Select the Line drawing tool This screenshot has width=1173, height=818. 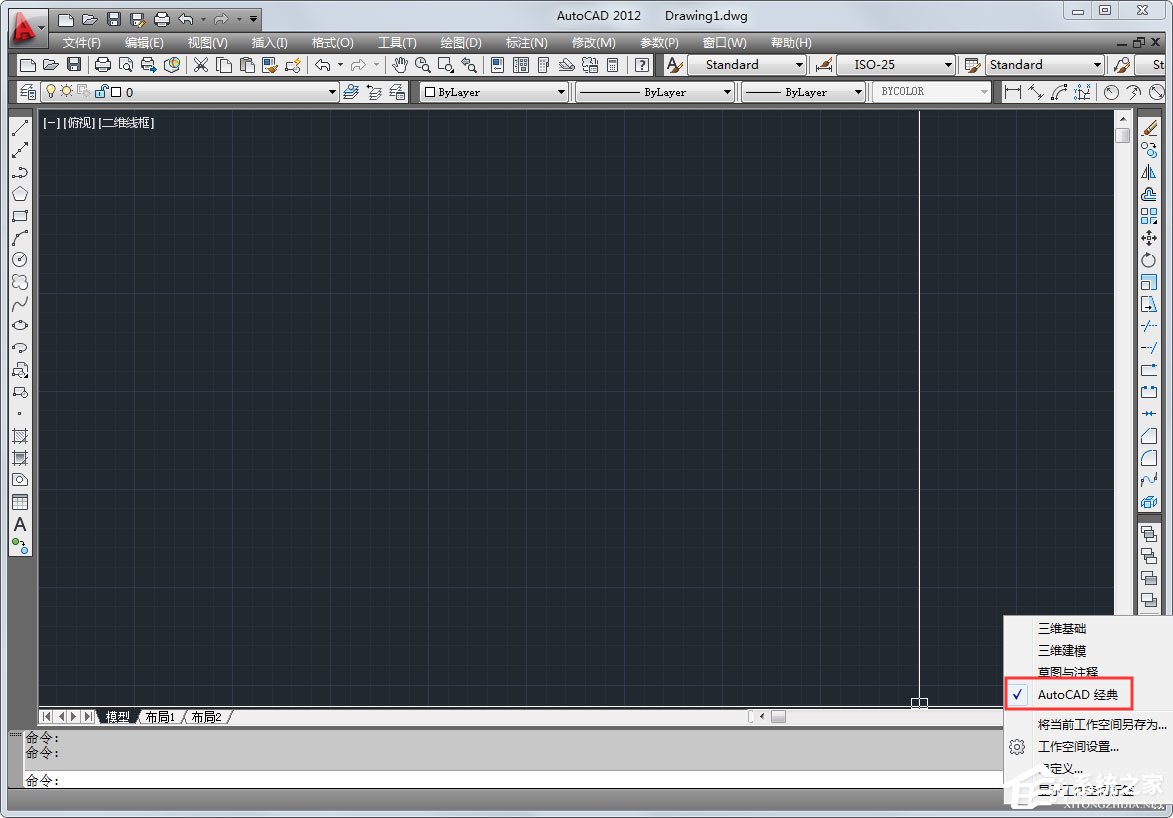21,128
